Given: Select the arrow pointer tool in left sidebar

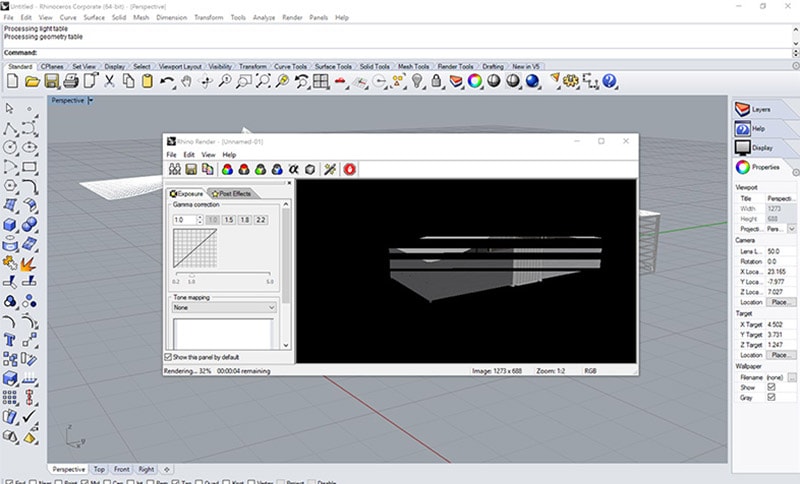Looking at the screenshot, I should [x=10, y=108].
